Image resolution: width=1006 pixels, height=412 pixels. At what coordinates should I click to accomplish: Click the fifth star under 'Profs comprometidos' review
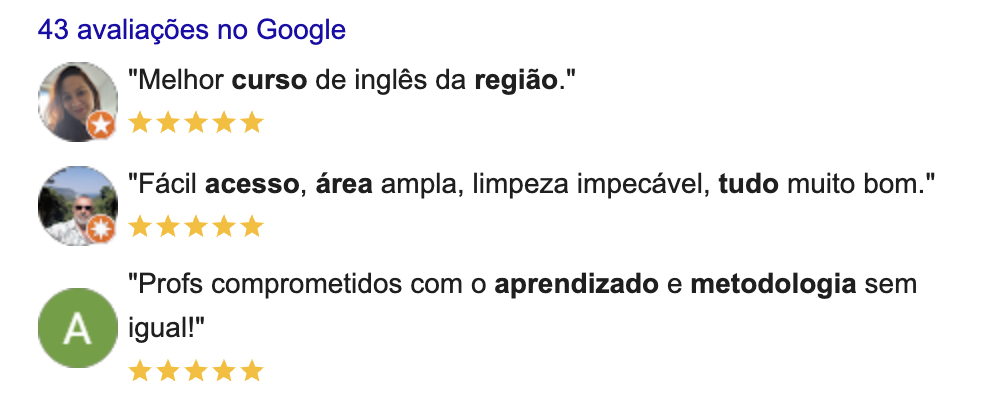coord(252,370)
